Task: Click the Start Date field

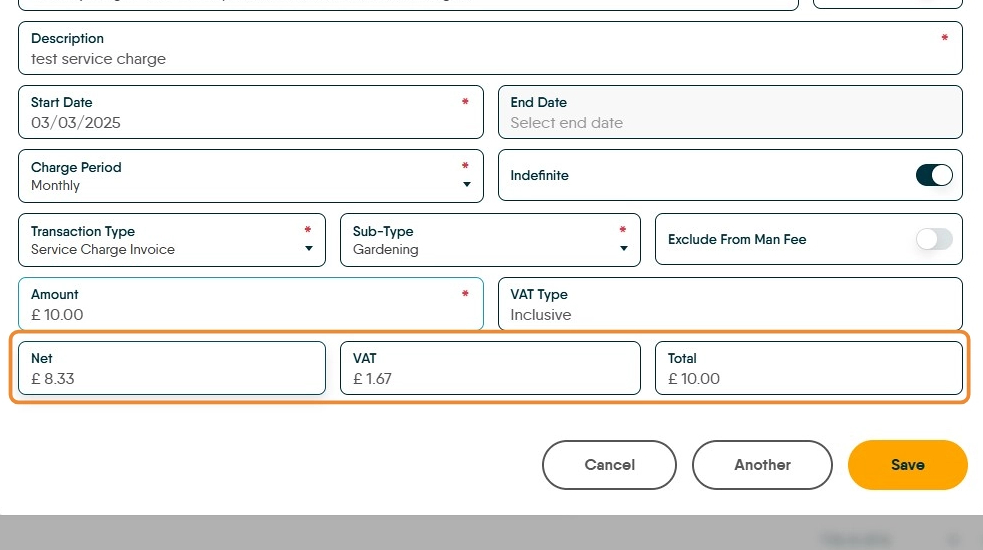Action: pyautogui.click(x=250, y=123)
